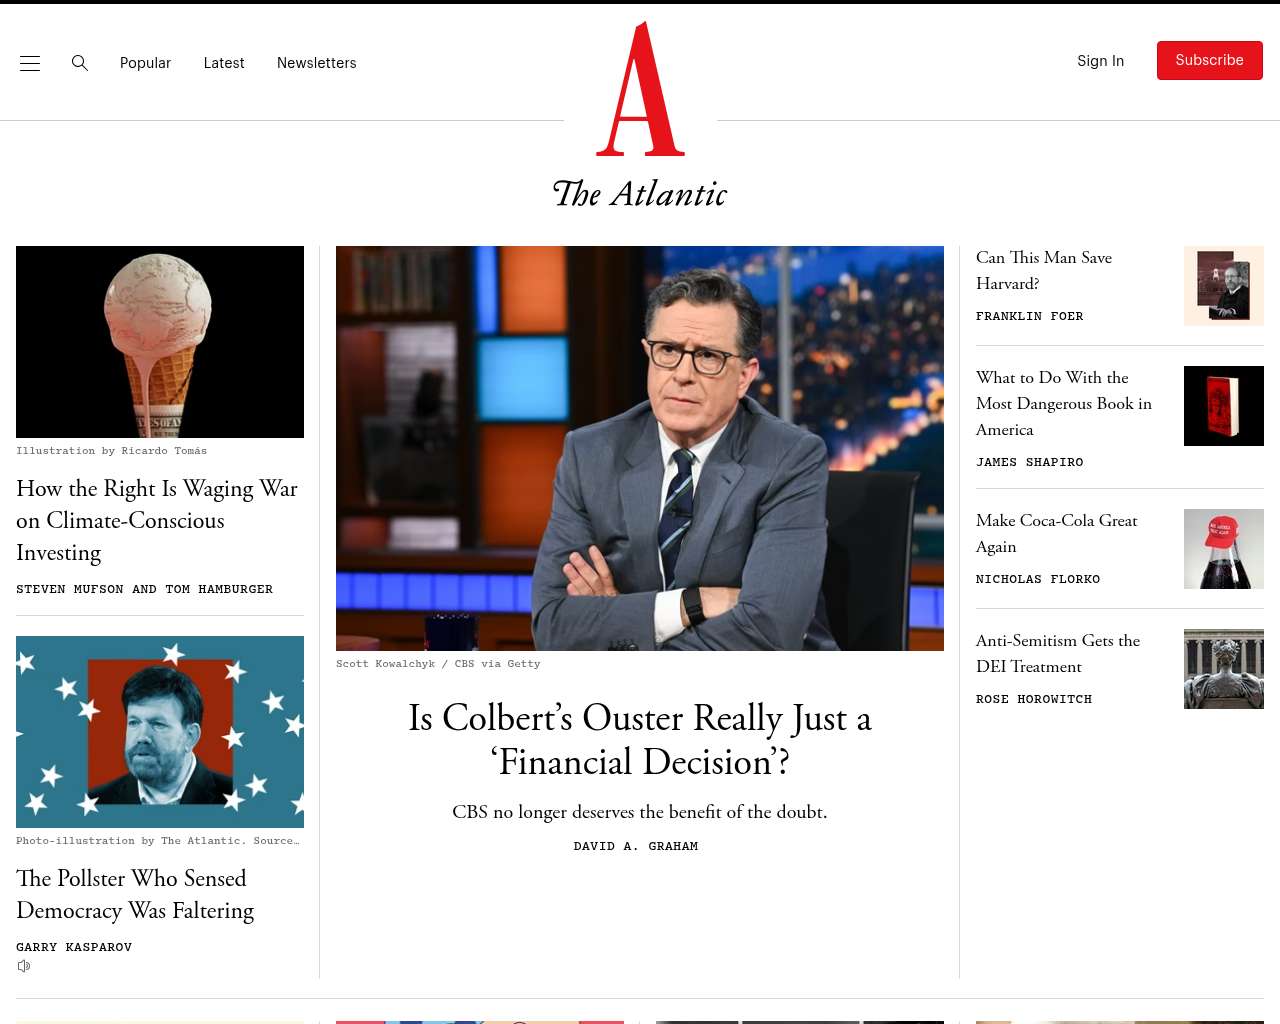The width and height of the screenshot is (1280, 1024).
Task: Click the audio speaker icon under Garry Kasparov
Action: click(x=24, y=966)
